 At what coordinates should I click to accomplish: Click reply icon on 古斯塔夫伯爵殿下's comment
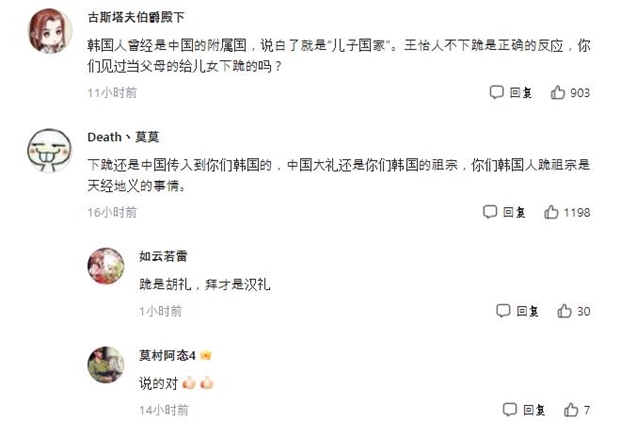(495, 92)
